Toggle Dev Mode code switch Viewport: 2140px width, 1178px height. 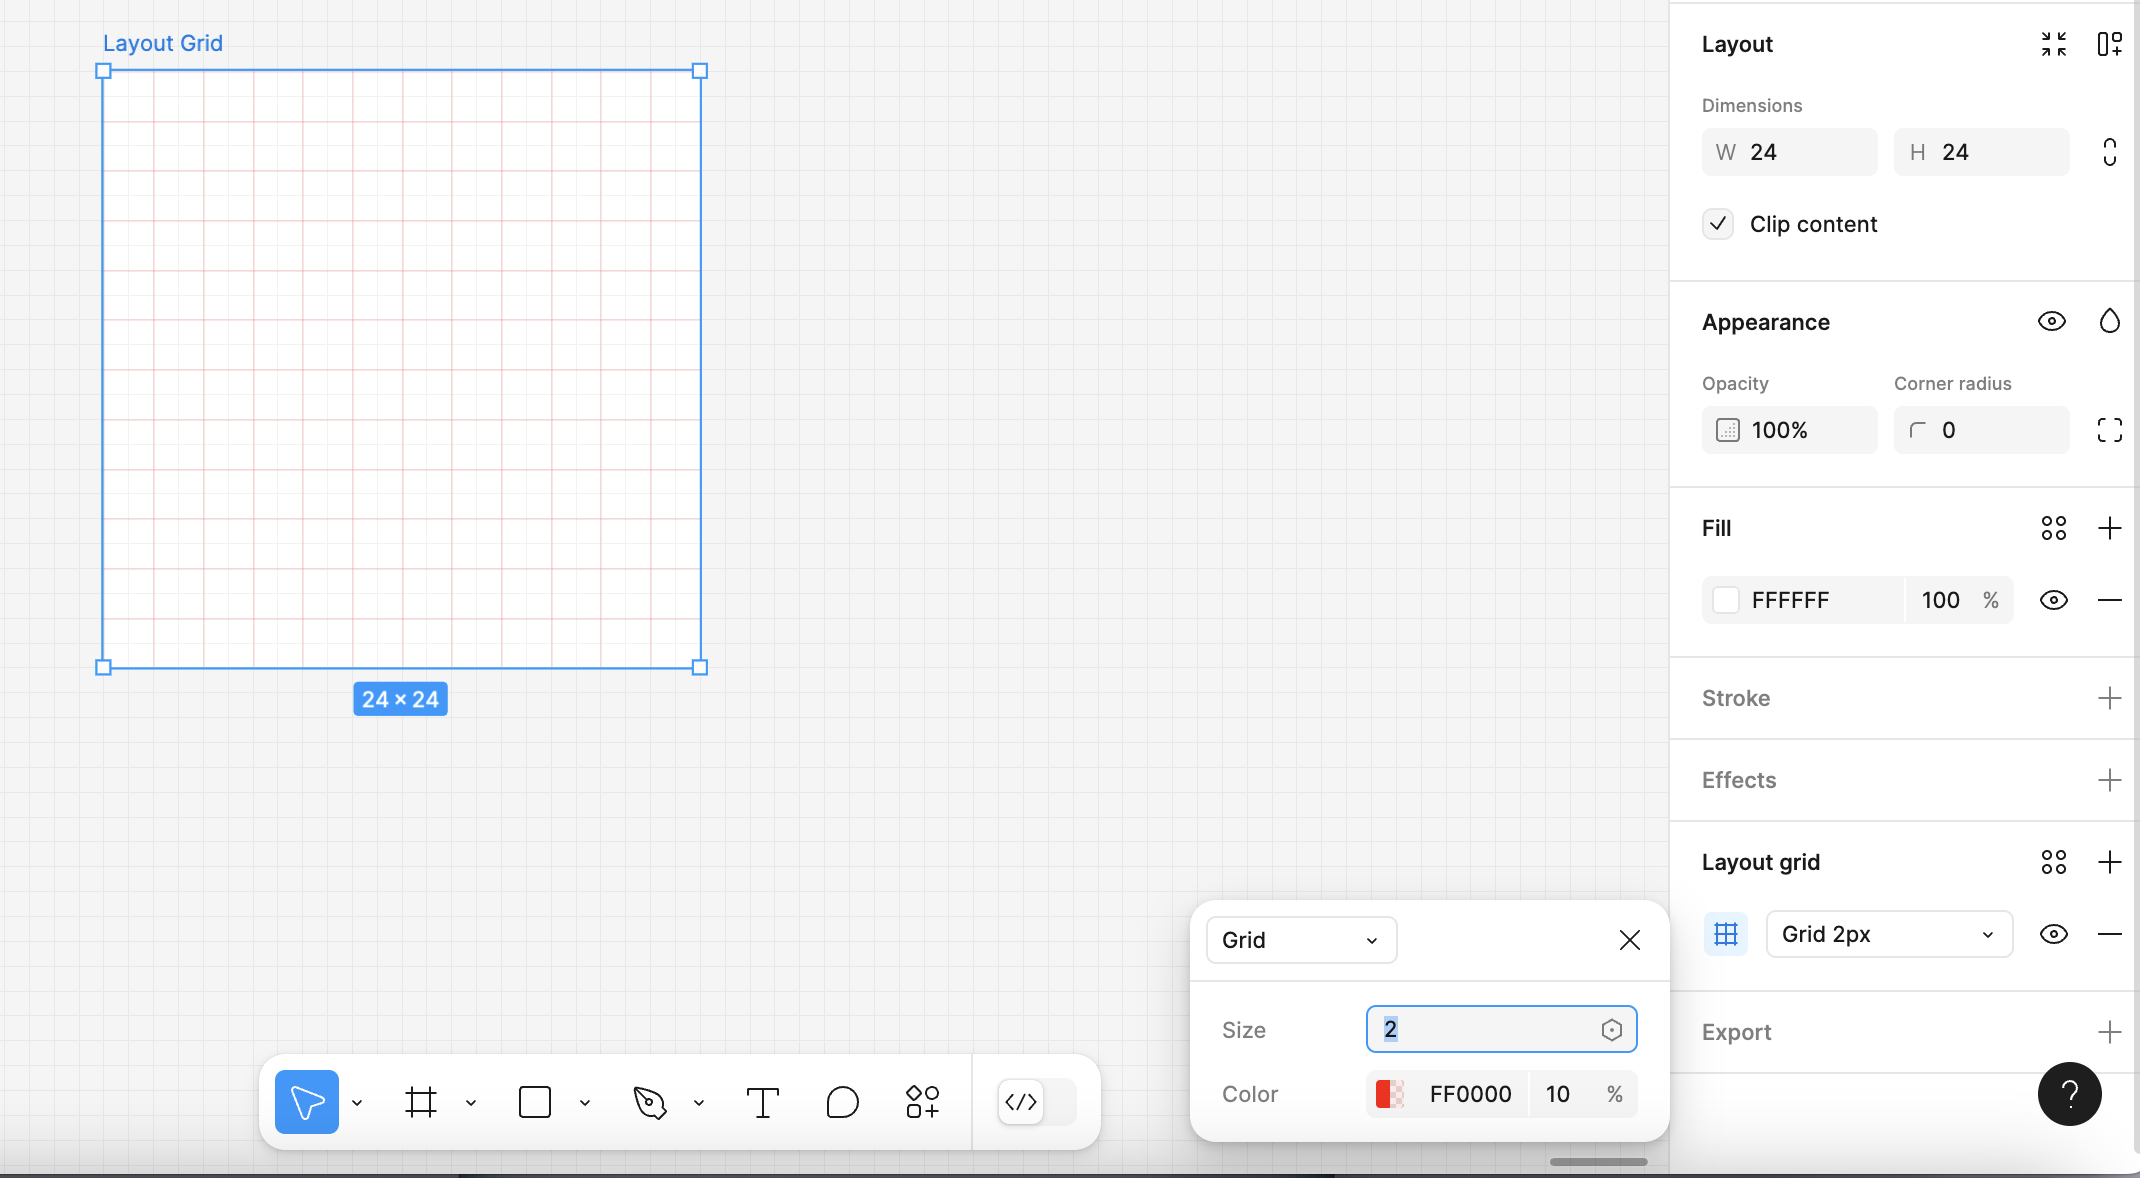[x=1036, y=1102]
